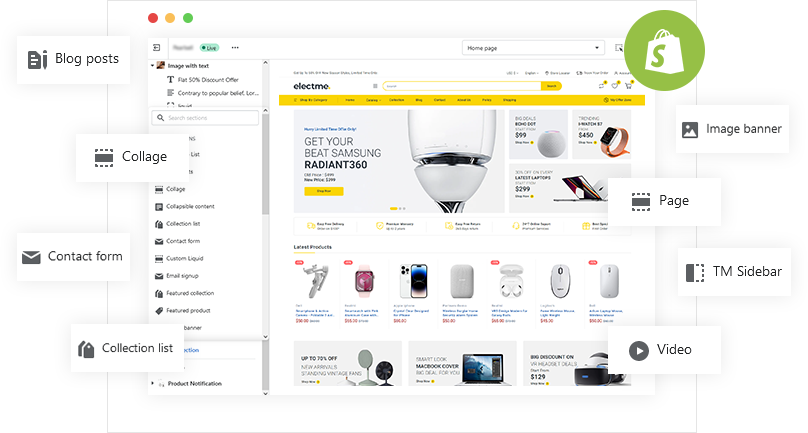Viewport: 808px width, 433px height.
Task: Expand the Product Notification section
Action: 152,383
